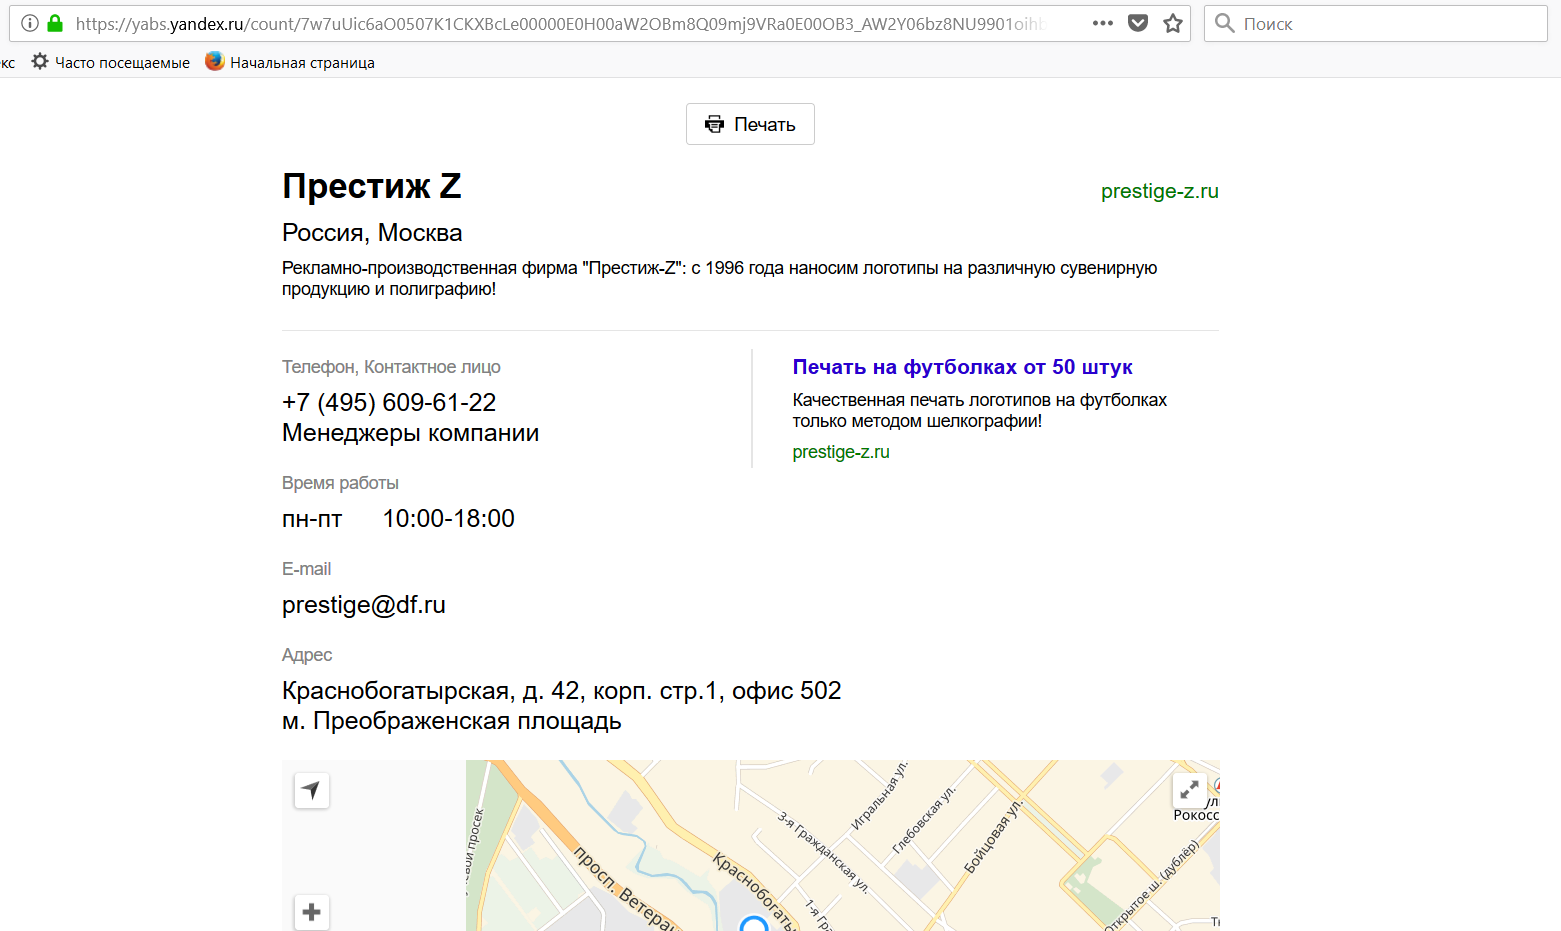1561x931 pixels.
Task: Click the site information icon in address bar
Action: pyautogui.click(x=30, y=23)
